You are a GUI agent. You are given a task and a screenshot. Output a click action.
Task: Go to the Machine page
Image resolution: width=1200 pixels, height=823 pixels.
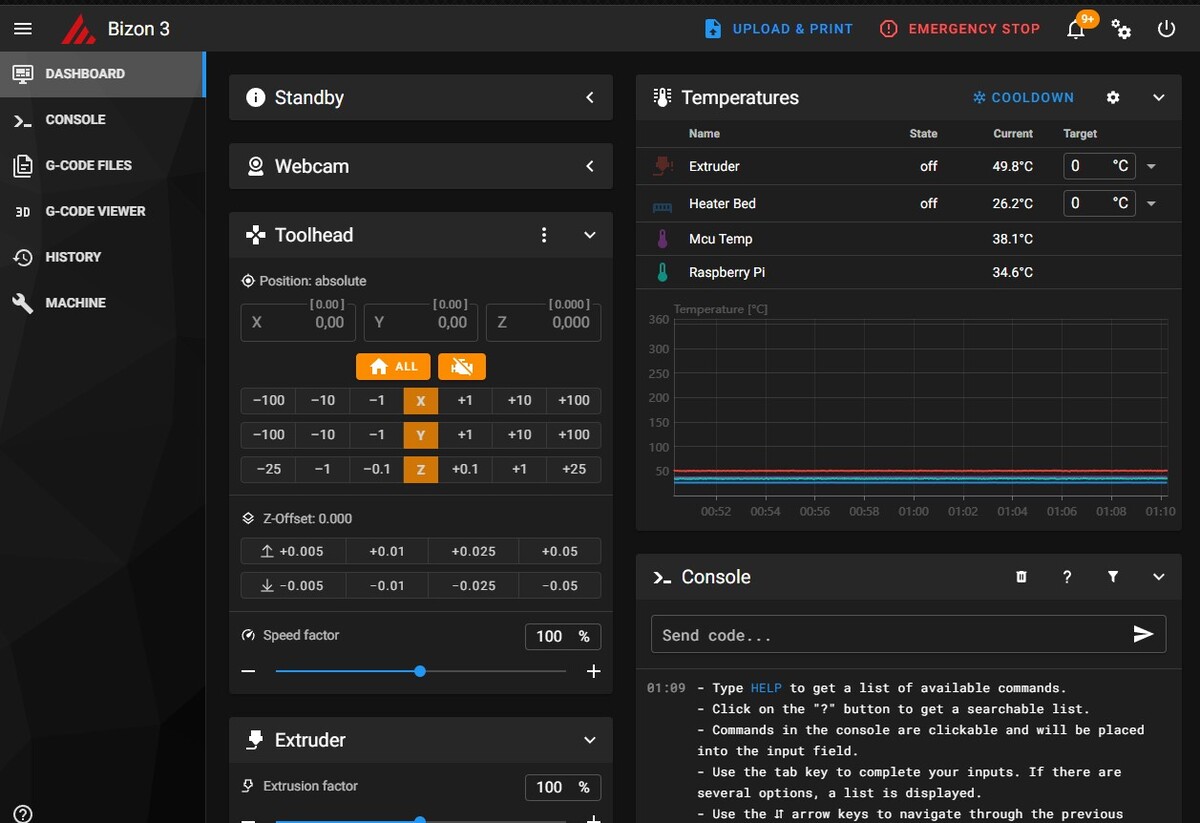pos(75,303)
